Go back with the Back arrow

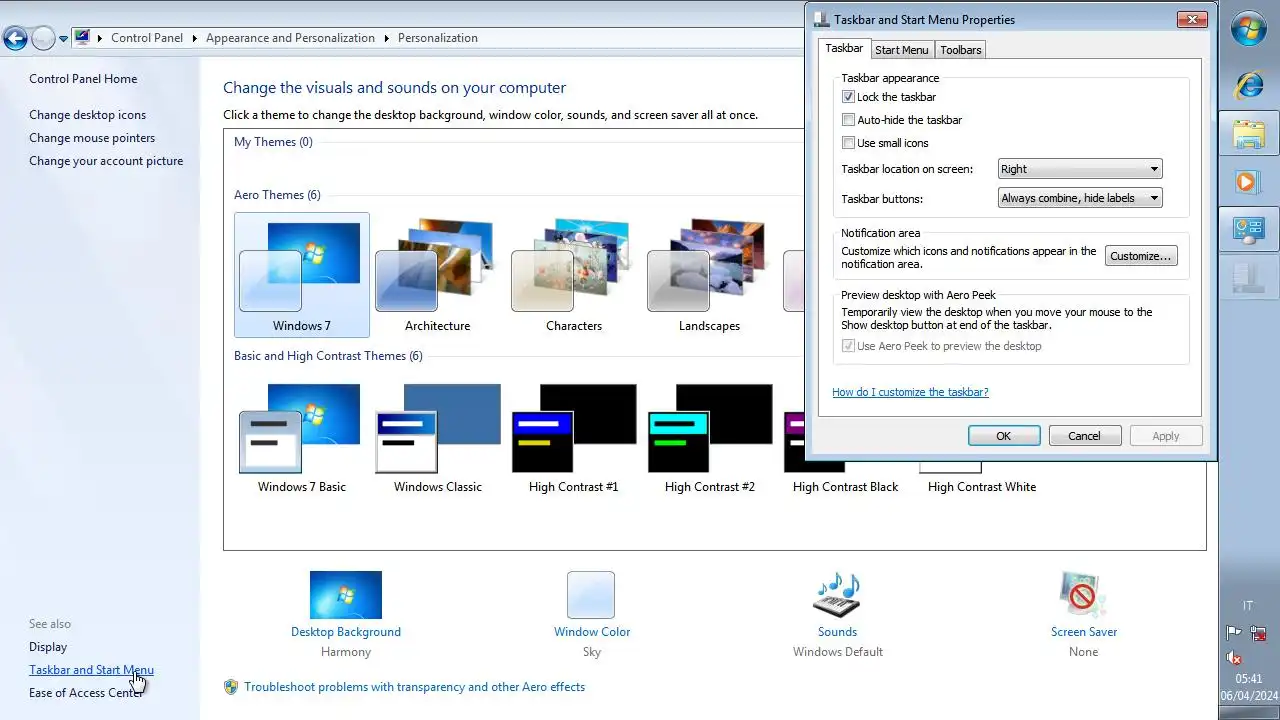pyautogui.click(x=15, y=38)
